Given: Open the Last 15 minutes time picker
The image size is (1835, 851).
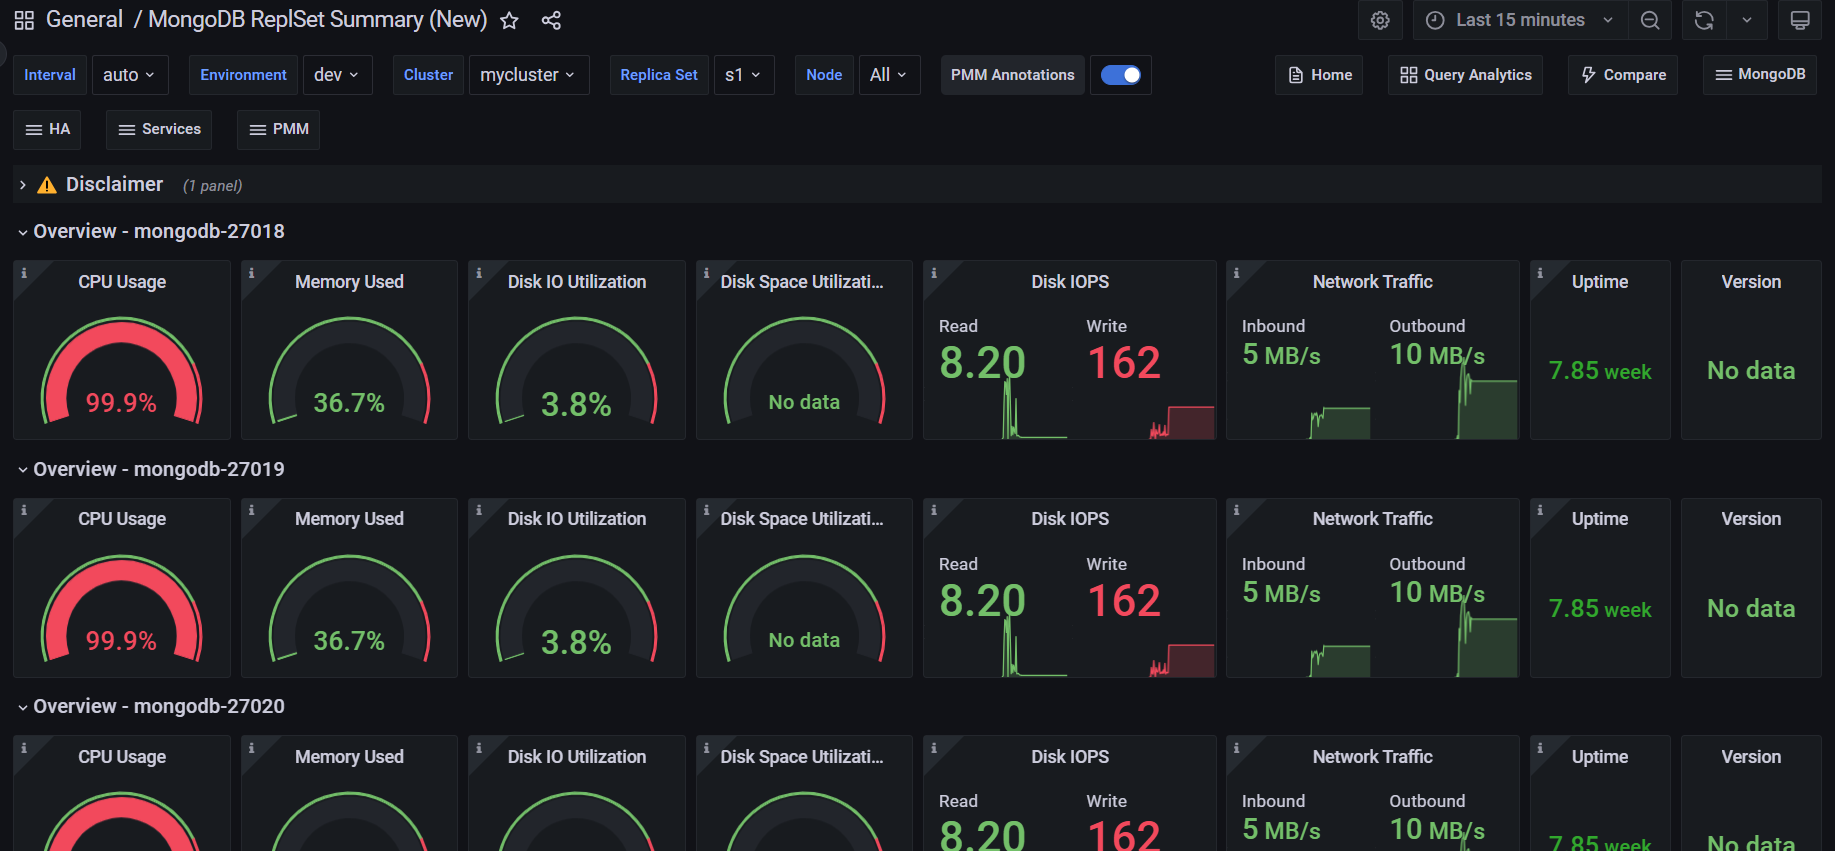Looking at the screenshot, I should (x=1519, y=21).
